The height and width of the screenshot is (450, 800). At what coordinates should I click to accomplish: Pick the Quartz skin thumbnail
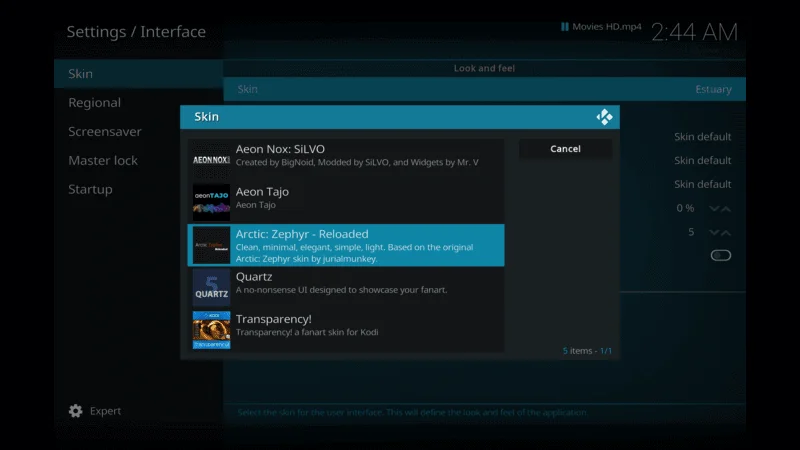[x=211, y=287]
